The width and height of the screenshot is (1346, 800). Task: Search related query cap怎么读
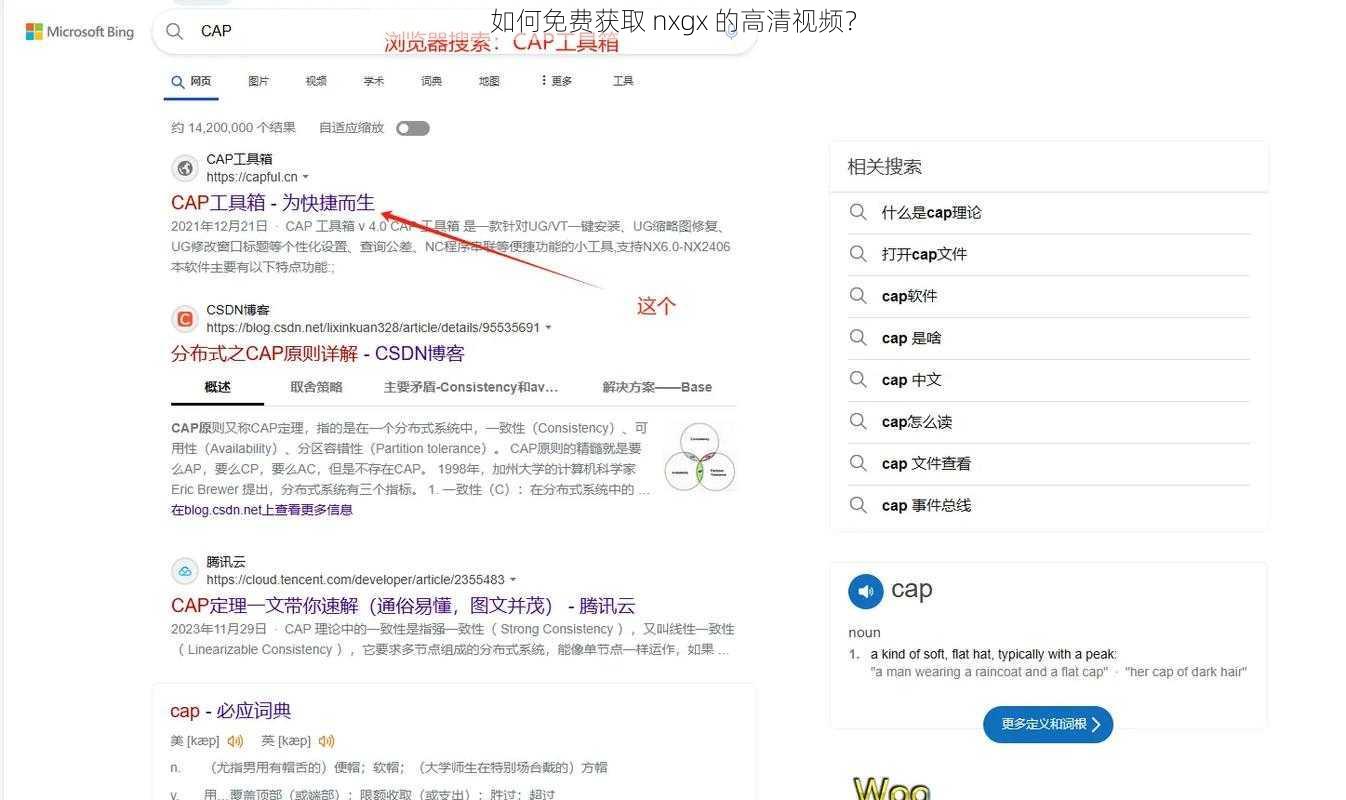click(917, 422)
